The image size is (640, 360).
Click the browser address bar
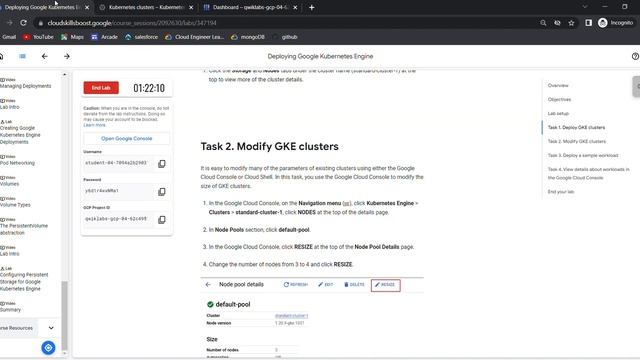[x=286, y=23]
